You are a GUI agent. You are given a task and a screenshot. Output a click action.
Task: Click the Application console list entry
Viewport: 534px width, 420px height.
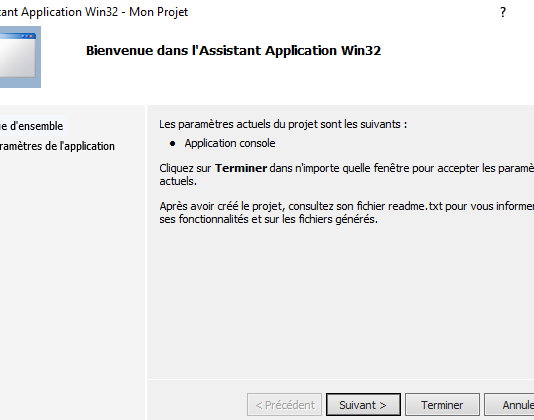[x=230, y=143]
